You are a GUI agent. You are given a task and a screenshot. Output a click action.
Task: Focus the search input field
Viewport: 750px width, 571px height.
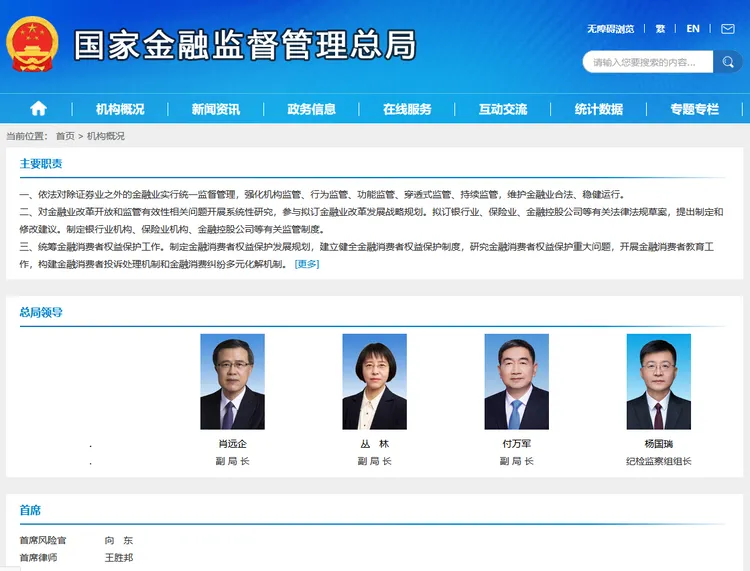coord(648,62)
